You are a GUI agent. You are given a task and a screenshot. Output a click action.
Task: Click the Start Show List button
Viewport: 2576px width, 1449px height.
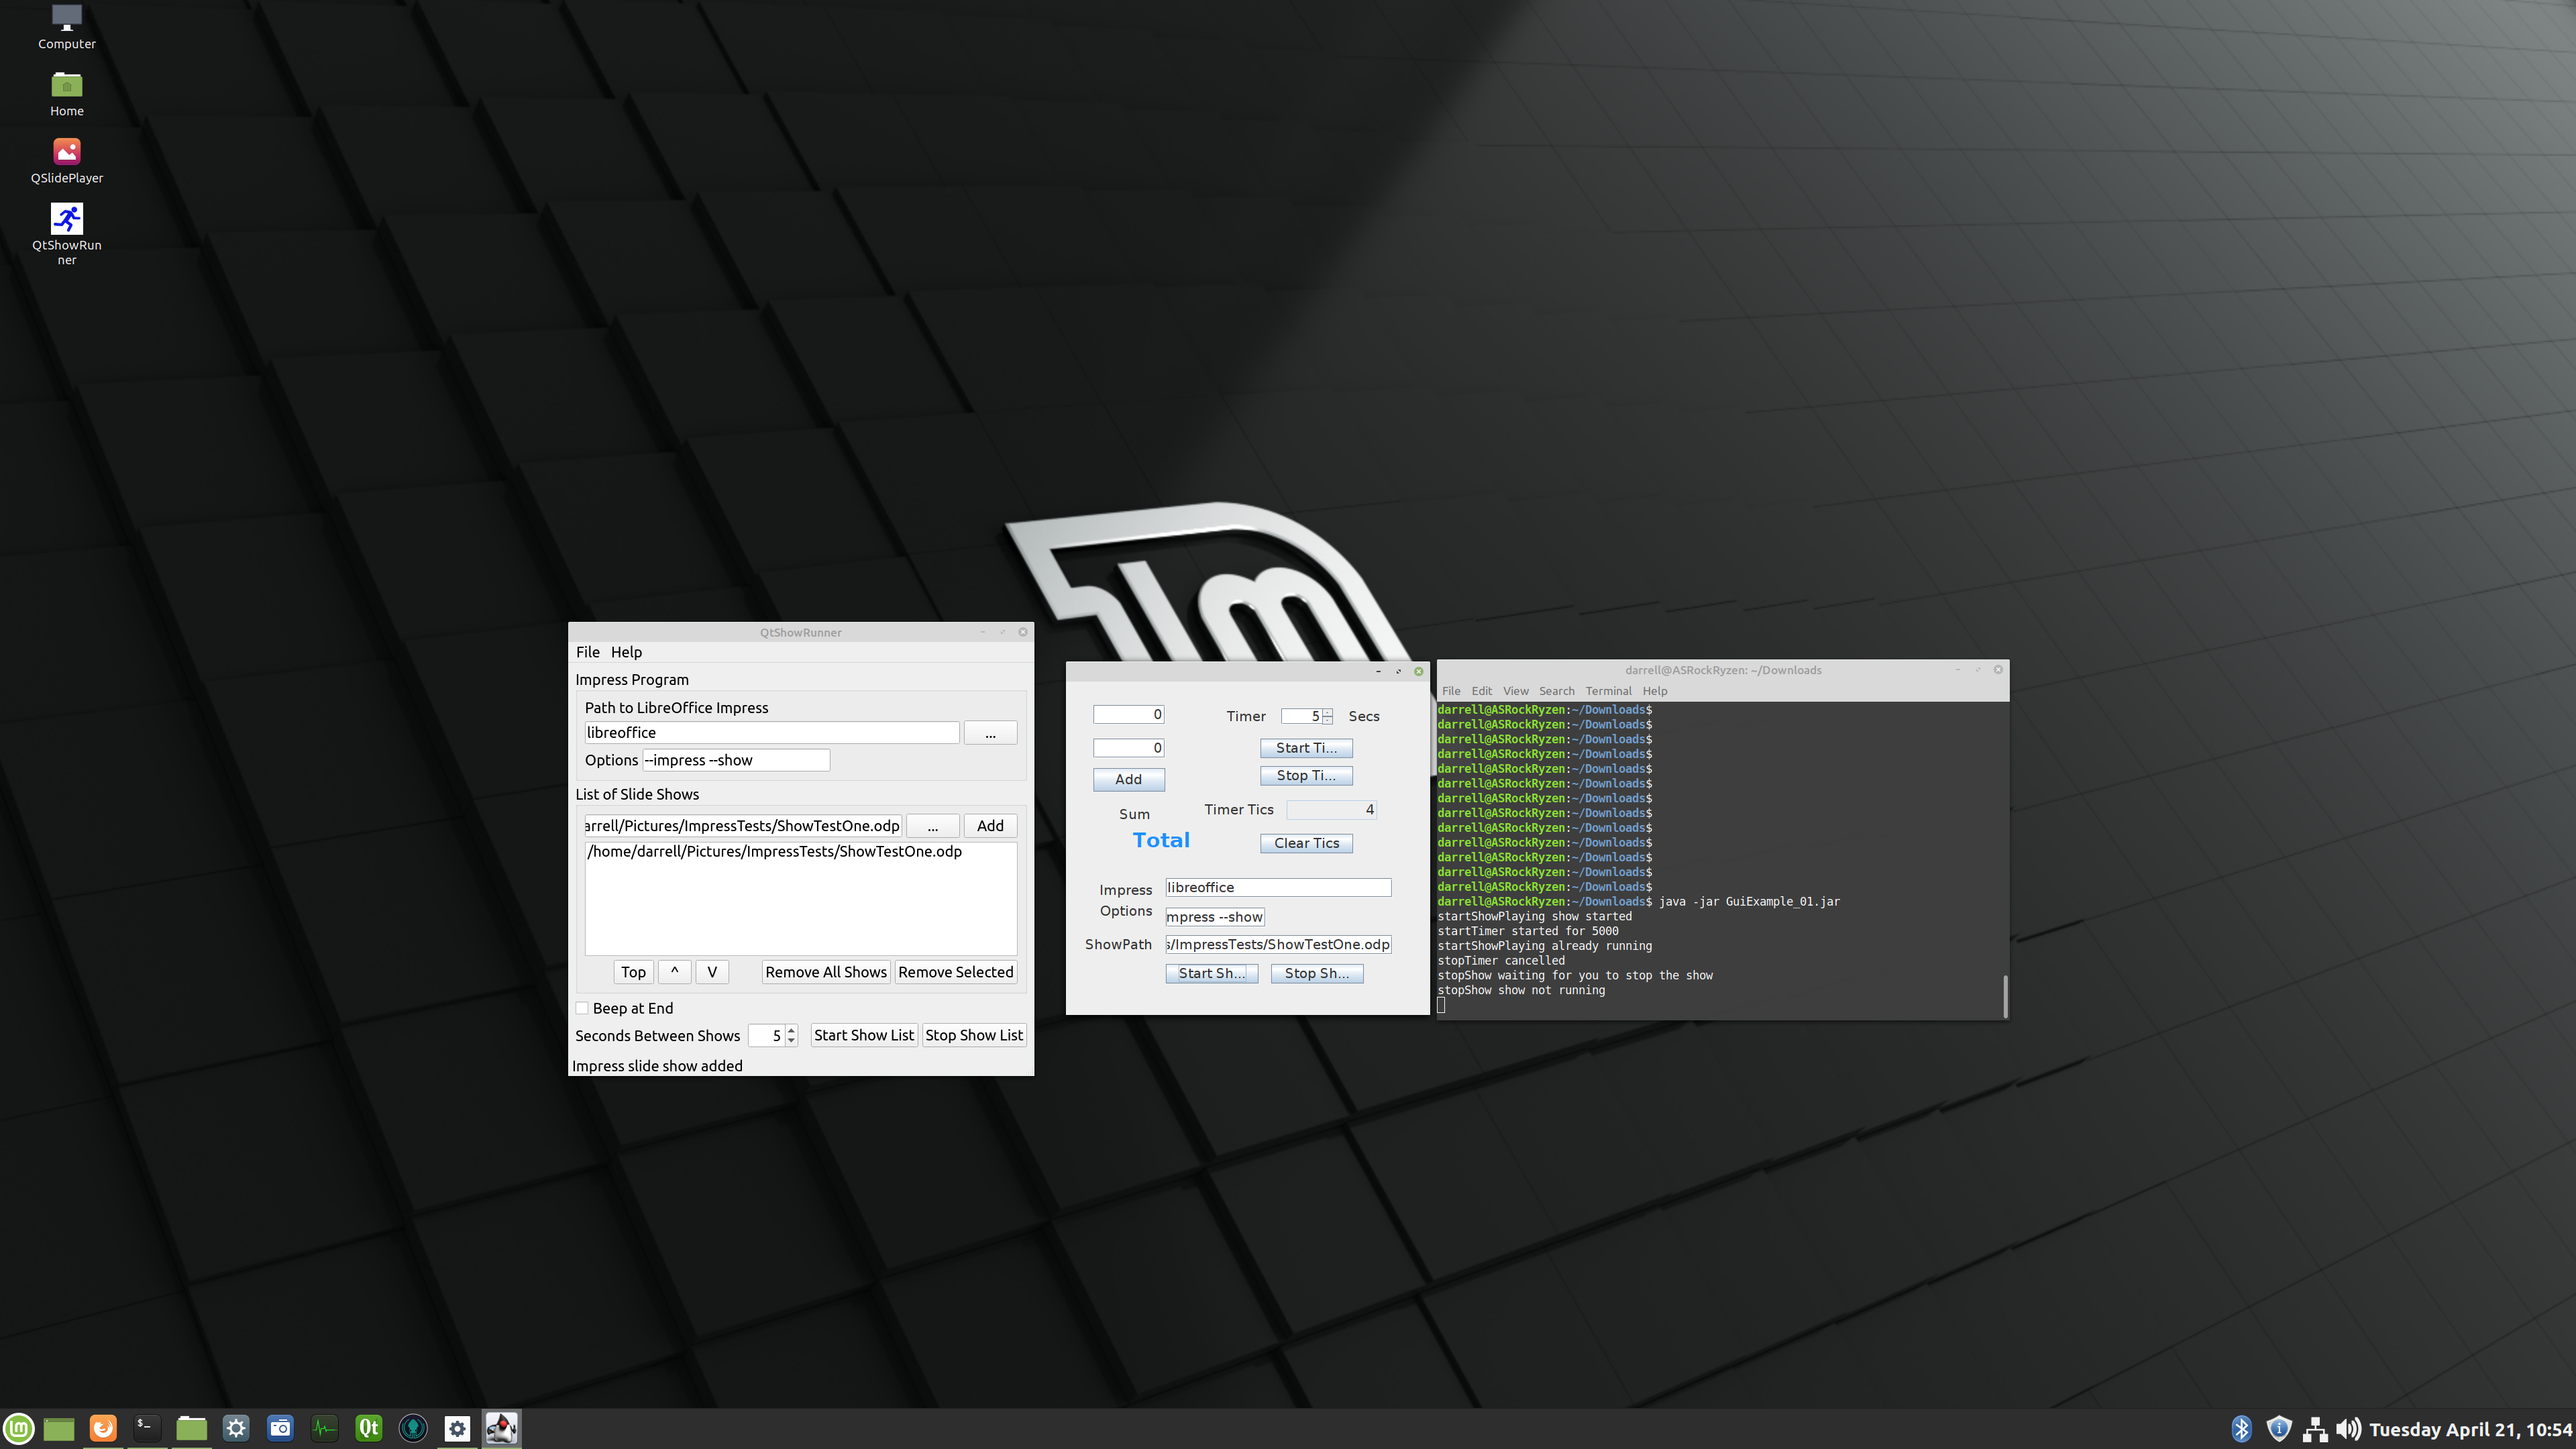(x=863, y=1035)
